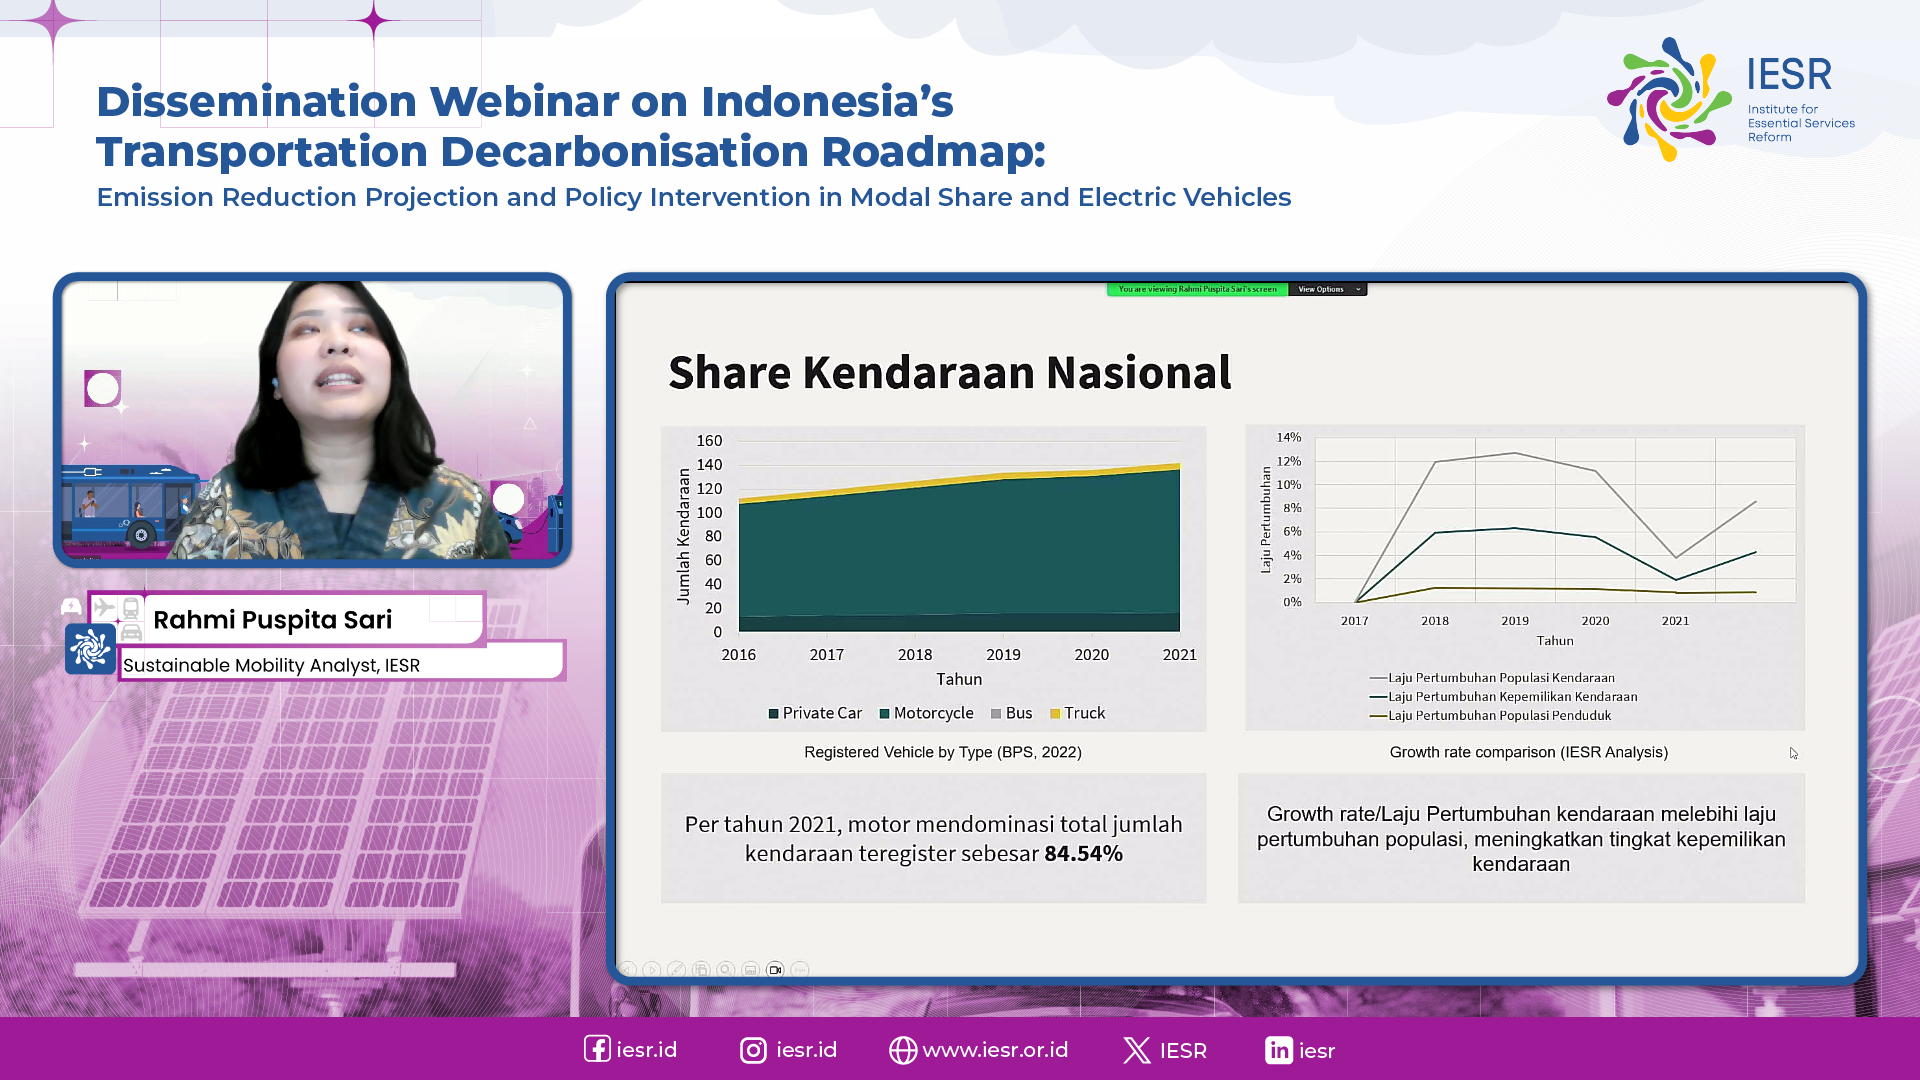Click 'Laju Pertumbuhan Kepemilikan Kendaraan' legend entry
1920x1080 pixels.
coord(1504,697)
